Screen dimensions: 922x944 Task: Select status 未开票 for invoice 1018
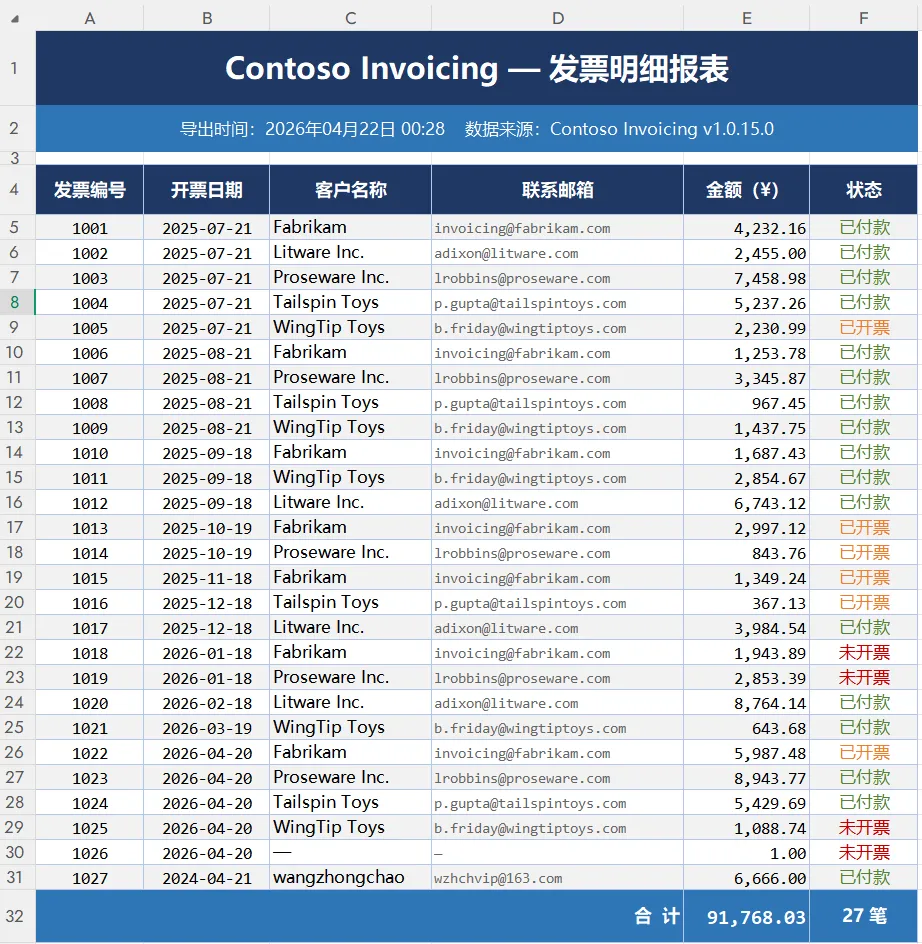click(x=864, y=653)
